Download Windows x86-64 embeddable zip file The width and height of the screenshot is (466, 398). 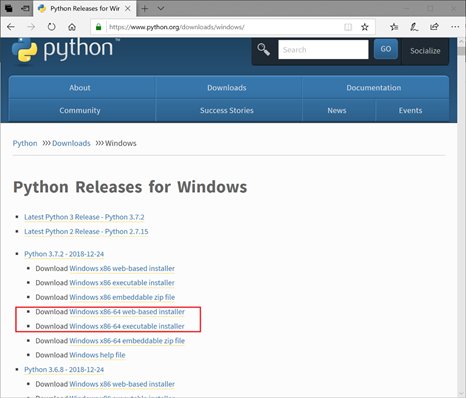(127, 341)
